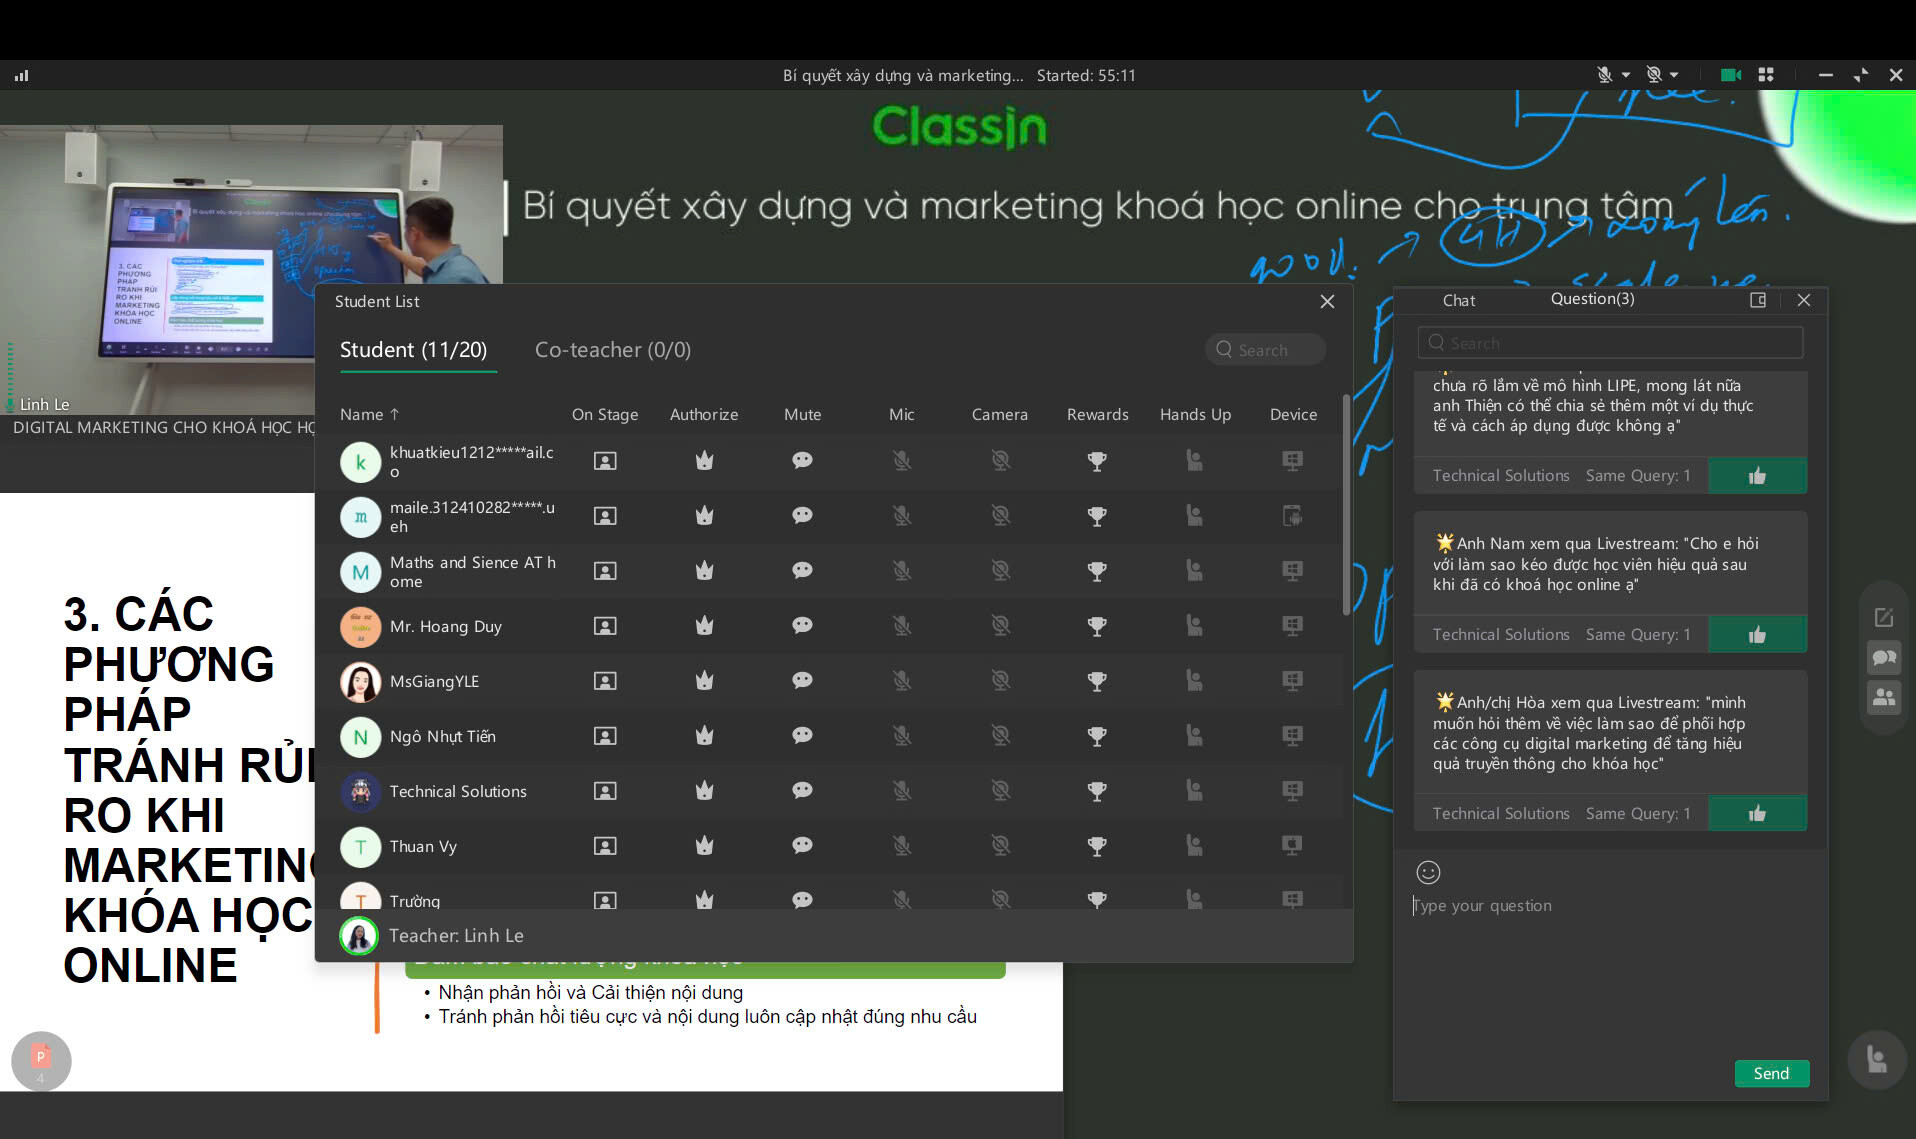
Task: Switch to the Chat tab
Action: point(1458,300)
